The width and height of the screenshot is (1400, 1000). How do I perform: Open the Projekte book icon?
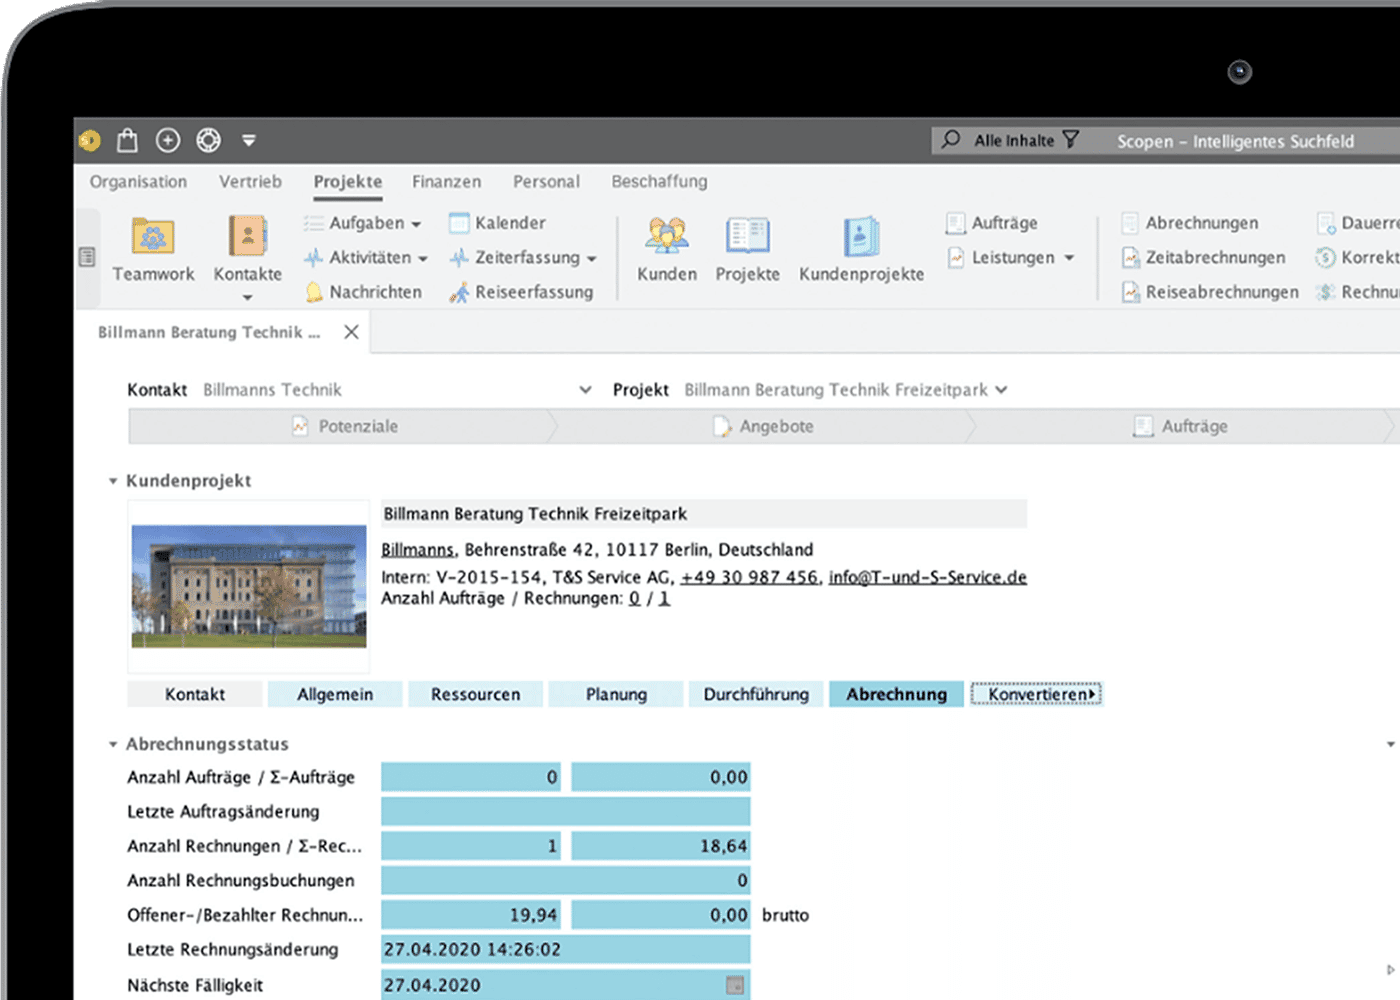747,237
